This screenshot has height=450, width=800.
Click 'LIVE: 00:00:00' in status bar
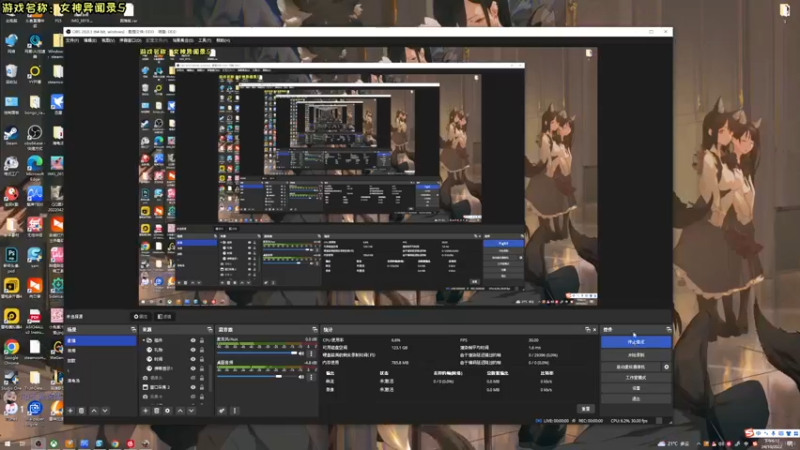coord(556,421)
